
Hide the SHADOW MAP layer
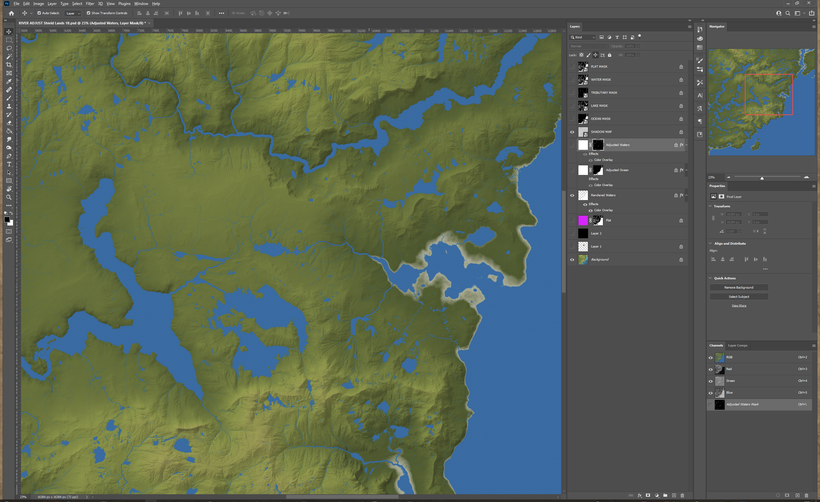point(573,132)
